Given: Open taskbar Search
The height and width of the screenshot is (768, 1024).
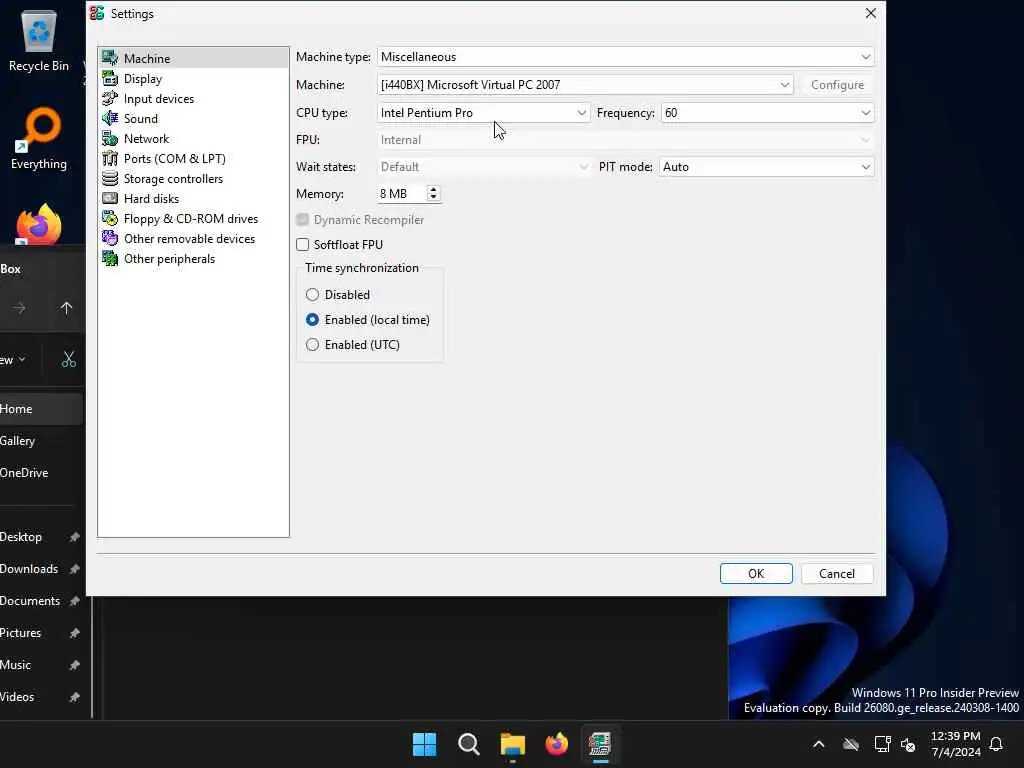Looking at the screenshot, I should pyautogui.click(x=468, y=744).
